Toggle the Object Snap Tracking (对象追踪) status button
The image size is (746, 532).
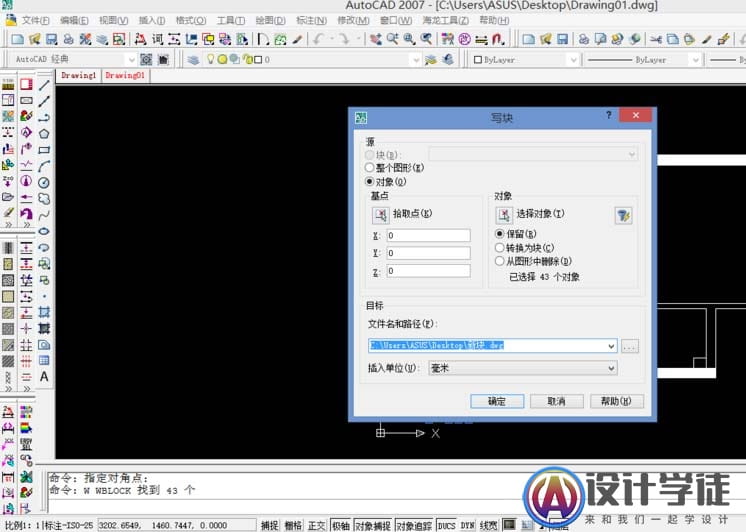(414, 525)
